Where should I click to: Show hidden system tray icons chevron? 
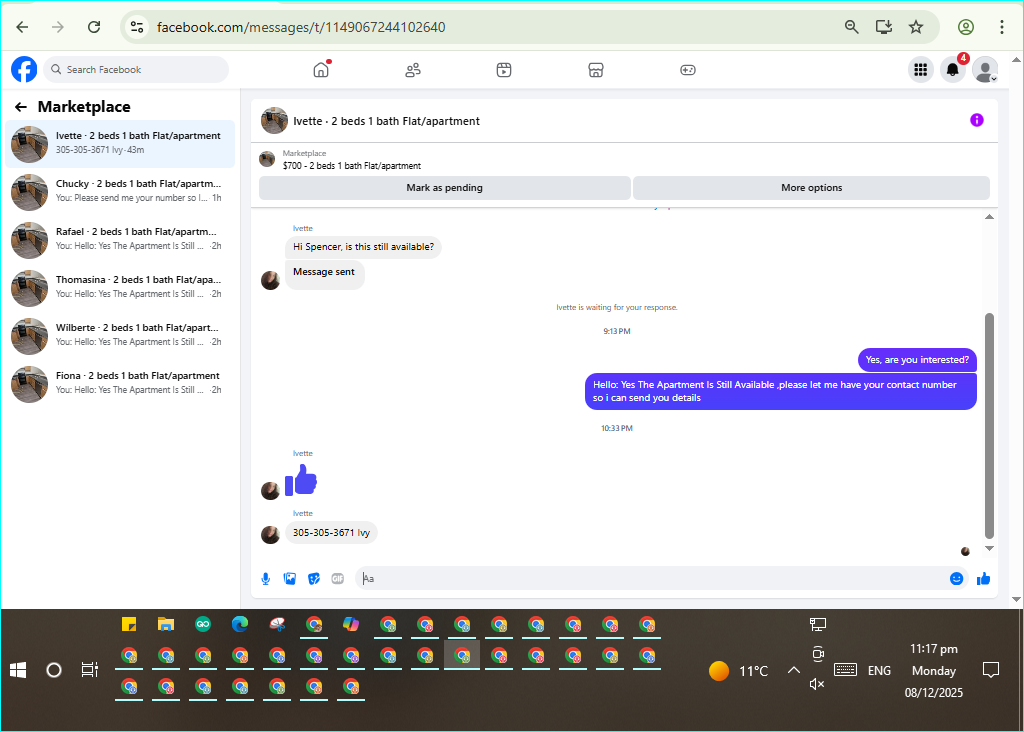pyautogui.click(x=793, y=670)
